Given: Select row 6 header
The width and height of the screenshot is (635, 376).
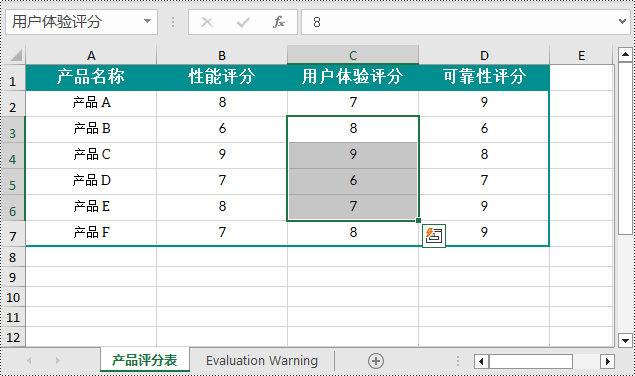Looking at the screenshot, I should click(13, 207).
